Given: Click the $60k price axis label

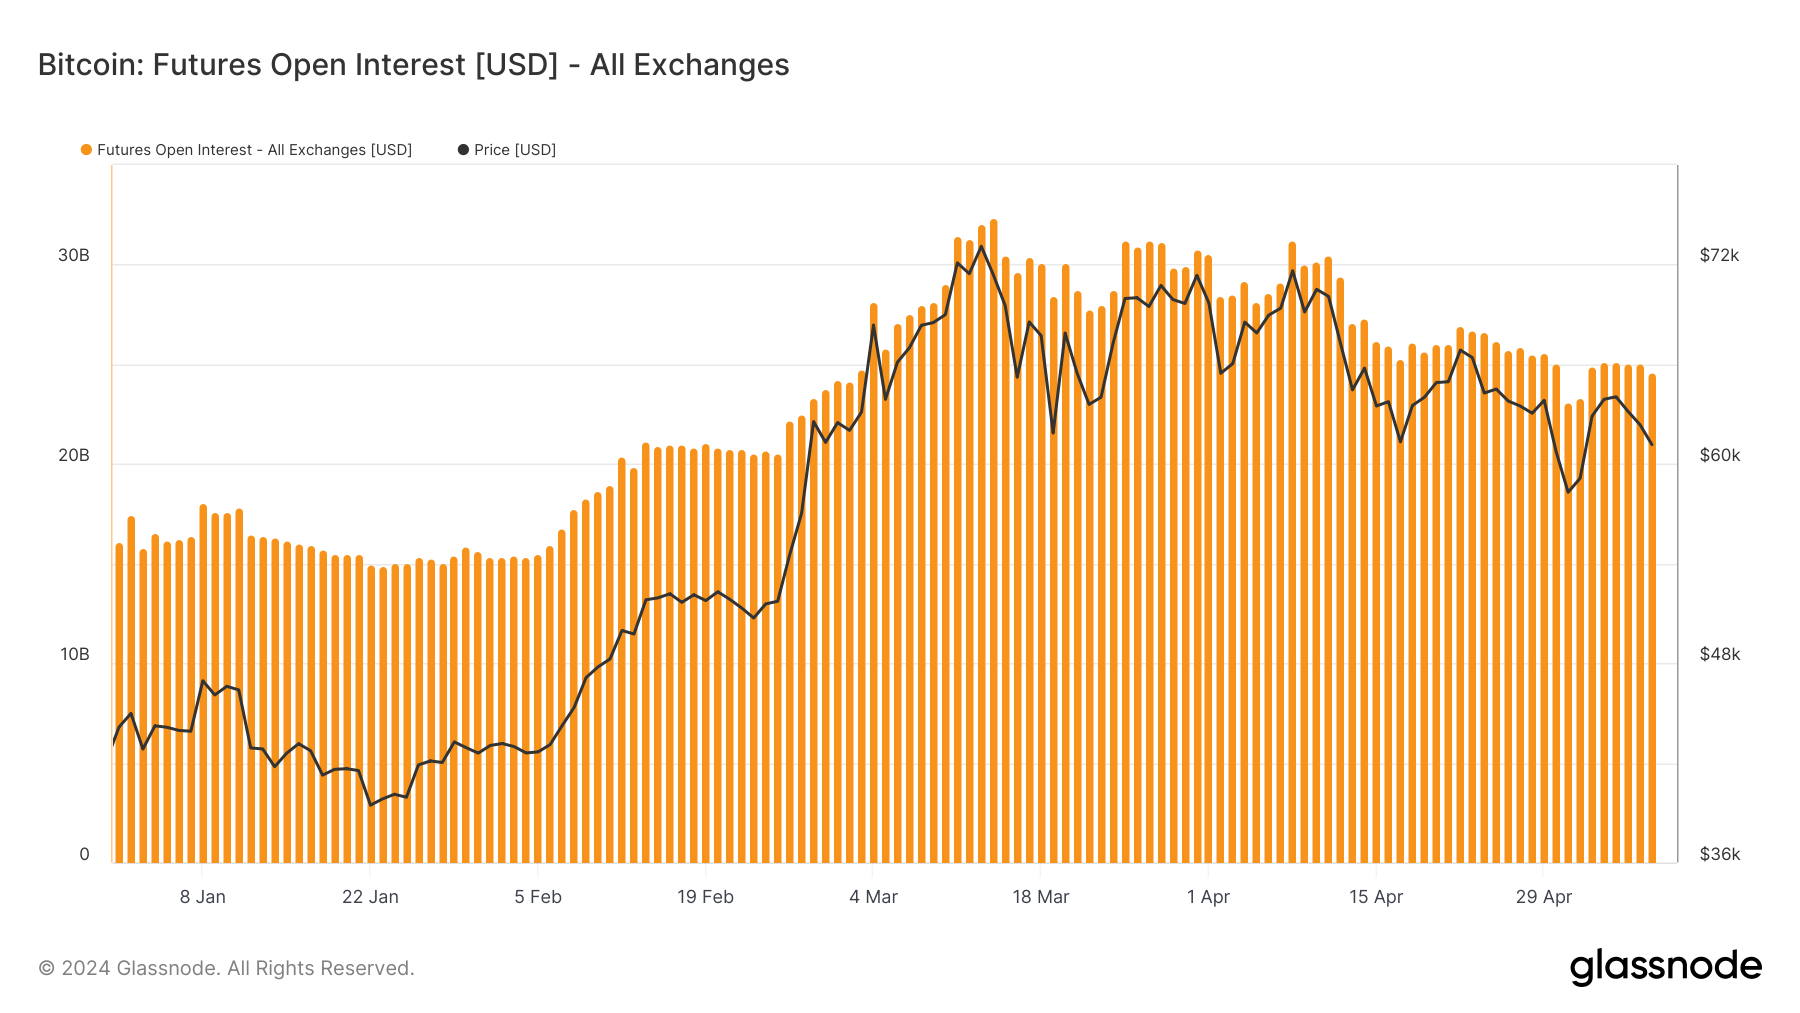Looking at the screenshot, I should [x=1719, y=455].
